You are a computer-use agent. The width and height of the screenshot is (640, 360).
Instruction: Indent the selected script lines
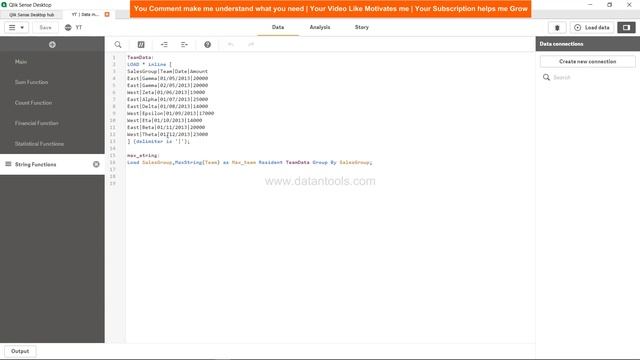coord(164,44)
